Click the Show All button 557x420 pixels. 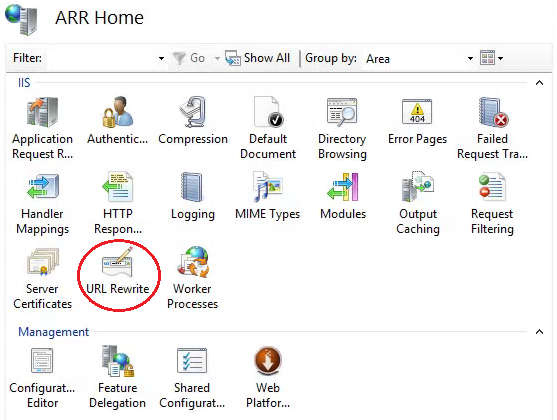point(258,58)
